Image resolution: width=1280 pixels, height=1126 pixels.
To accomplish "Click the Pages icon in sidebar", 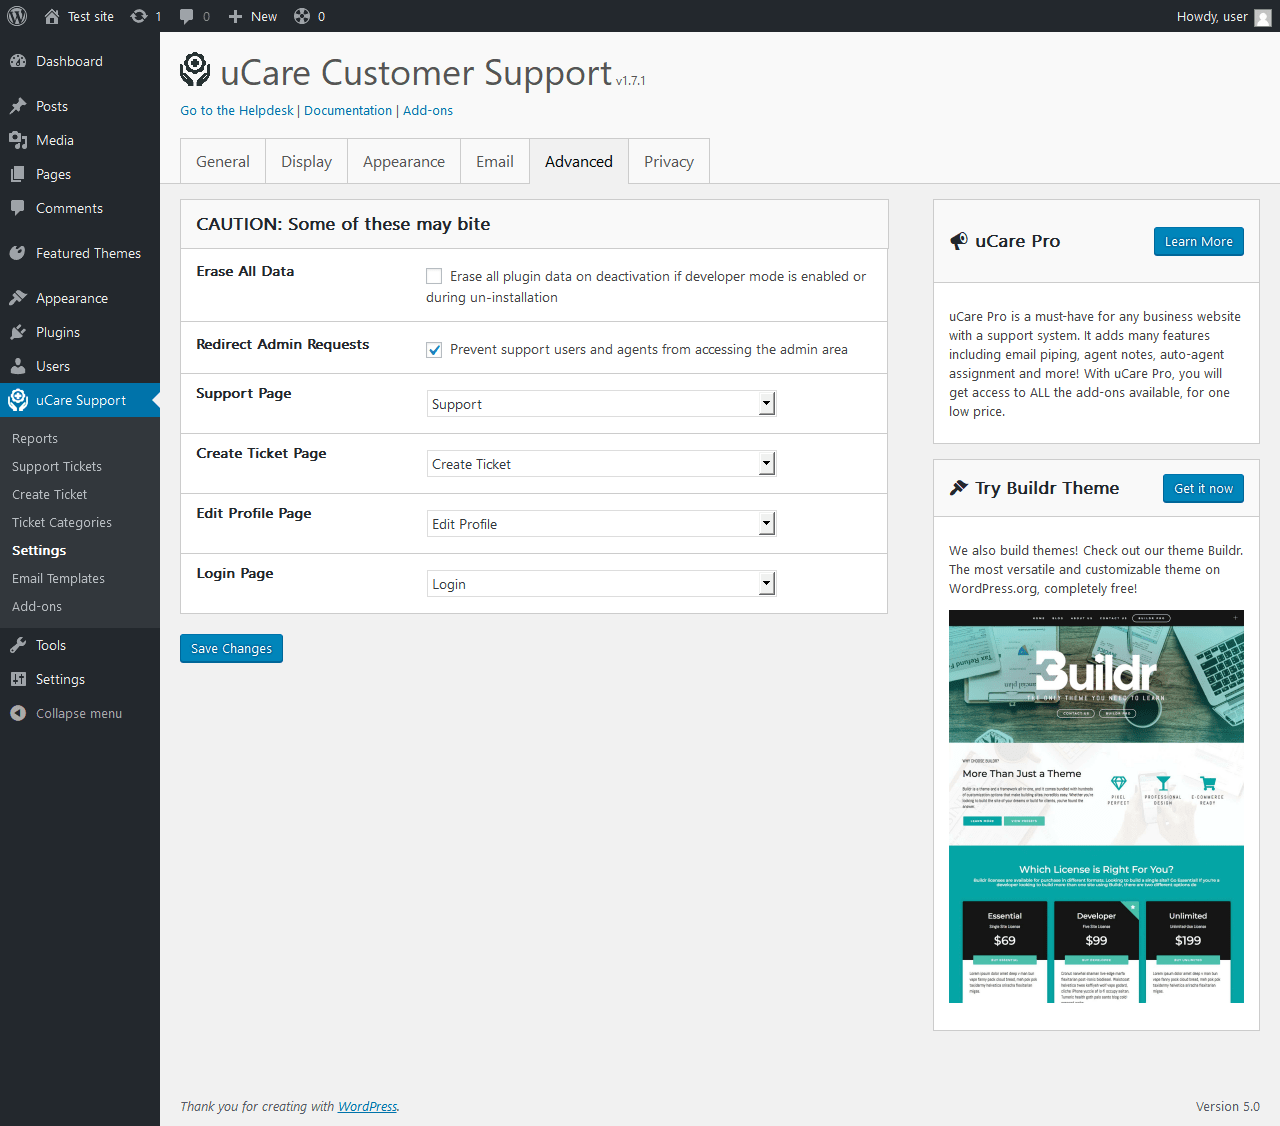I will click(18, 174).
